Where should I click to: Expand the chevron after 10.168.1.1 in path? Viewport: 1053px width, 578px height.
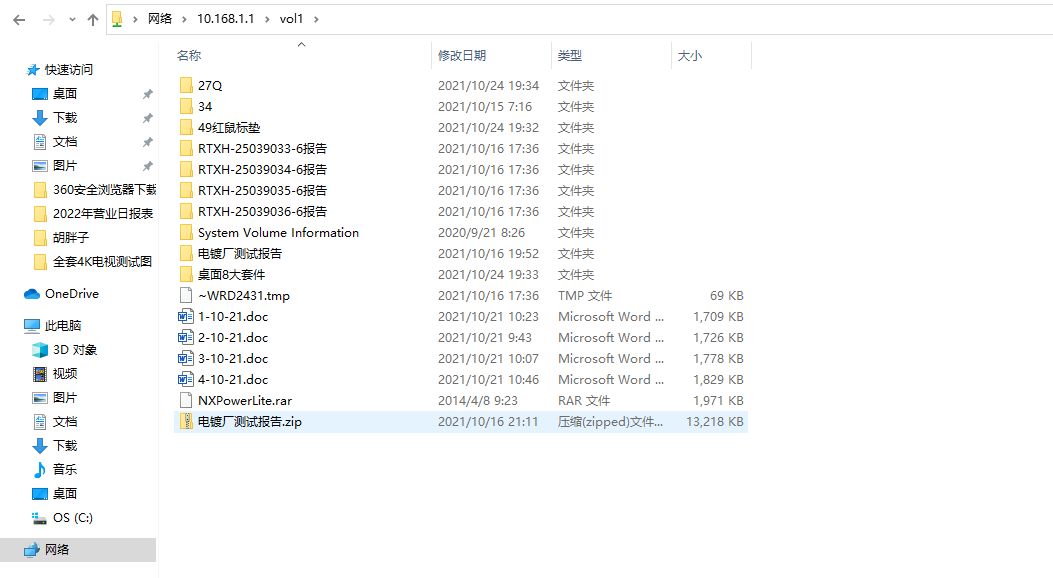pyautogui.click(x=267, y=19)
